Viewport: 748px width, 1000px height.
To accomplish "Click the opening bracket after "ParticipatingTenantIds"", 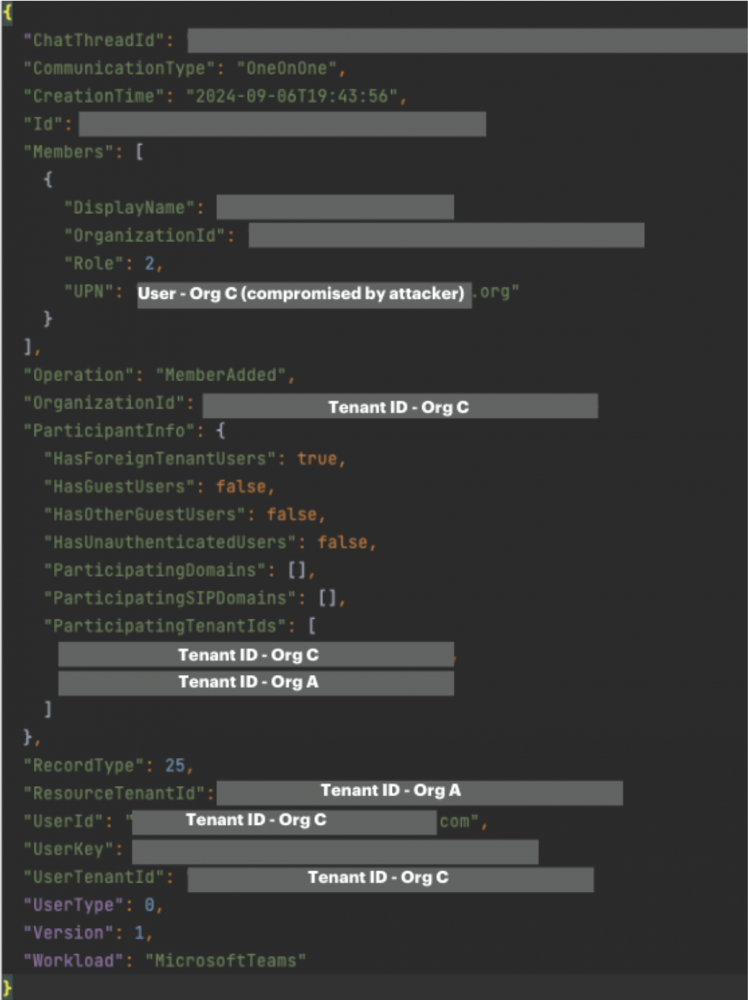I will pyautogui.click(x=312, y=626).
